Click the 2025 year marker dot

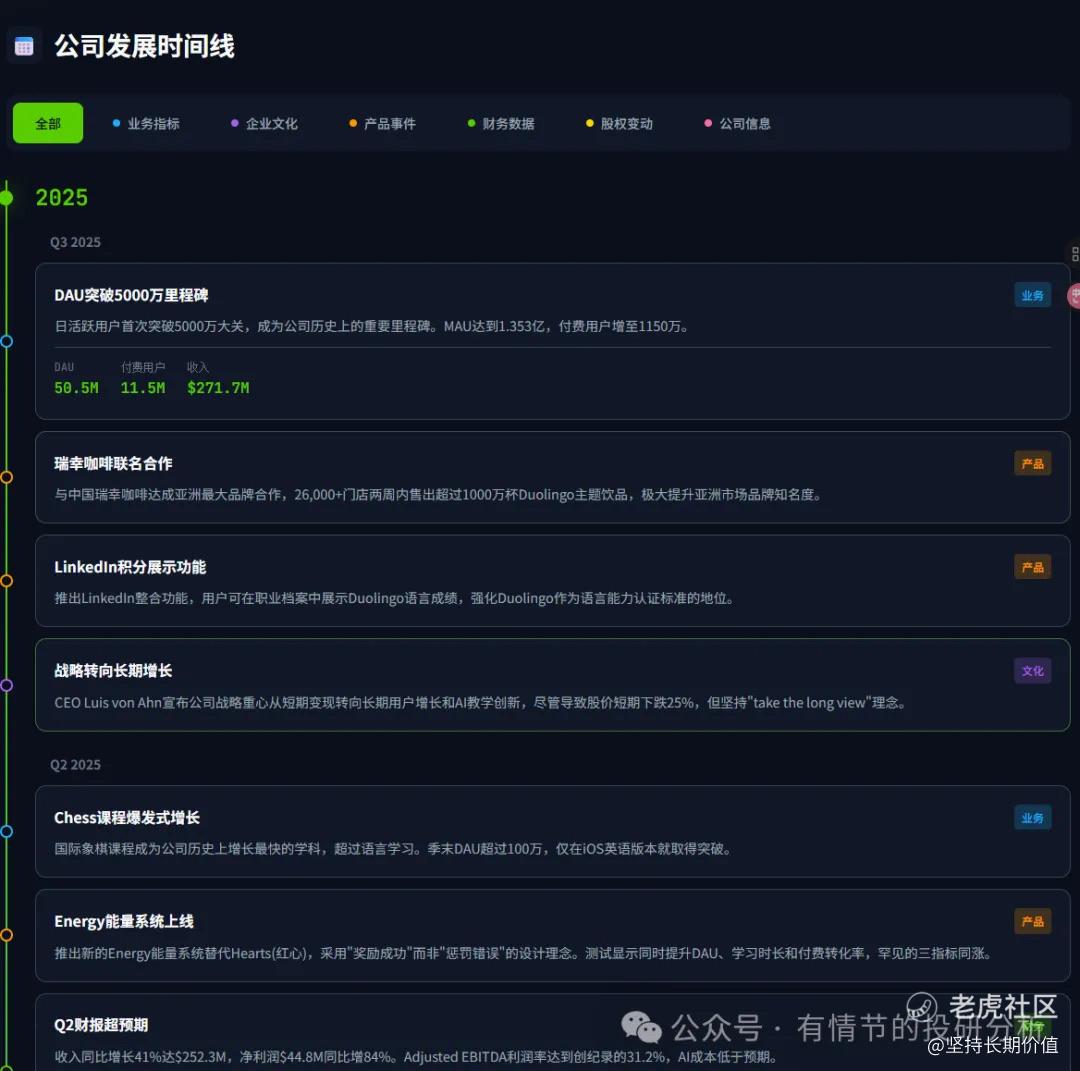point(6,198)
